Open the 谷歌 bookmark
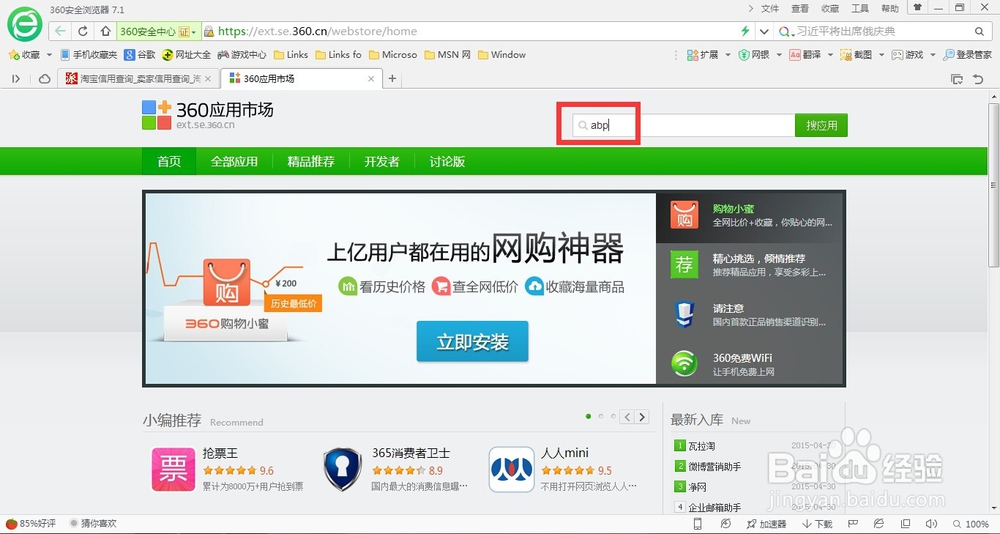1000x534 pixels. coord(140,55)
